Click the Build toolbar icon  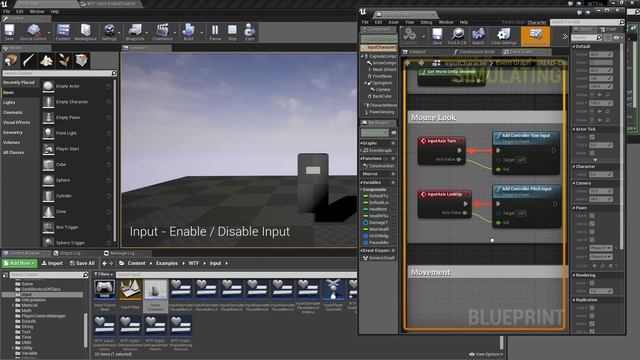[x=188, y=31]
